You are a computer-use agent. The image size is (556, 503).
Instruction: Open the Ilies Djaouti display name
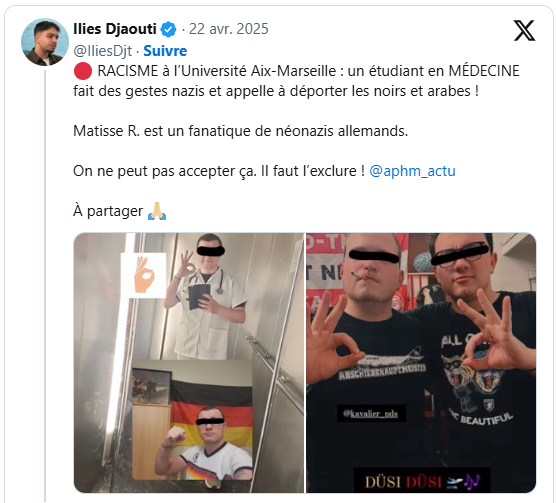click(115, 29)
